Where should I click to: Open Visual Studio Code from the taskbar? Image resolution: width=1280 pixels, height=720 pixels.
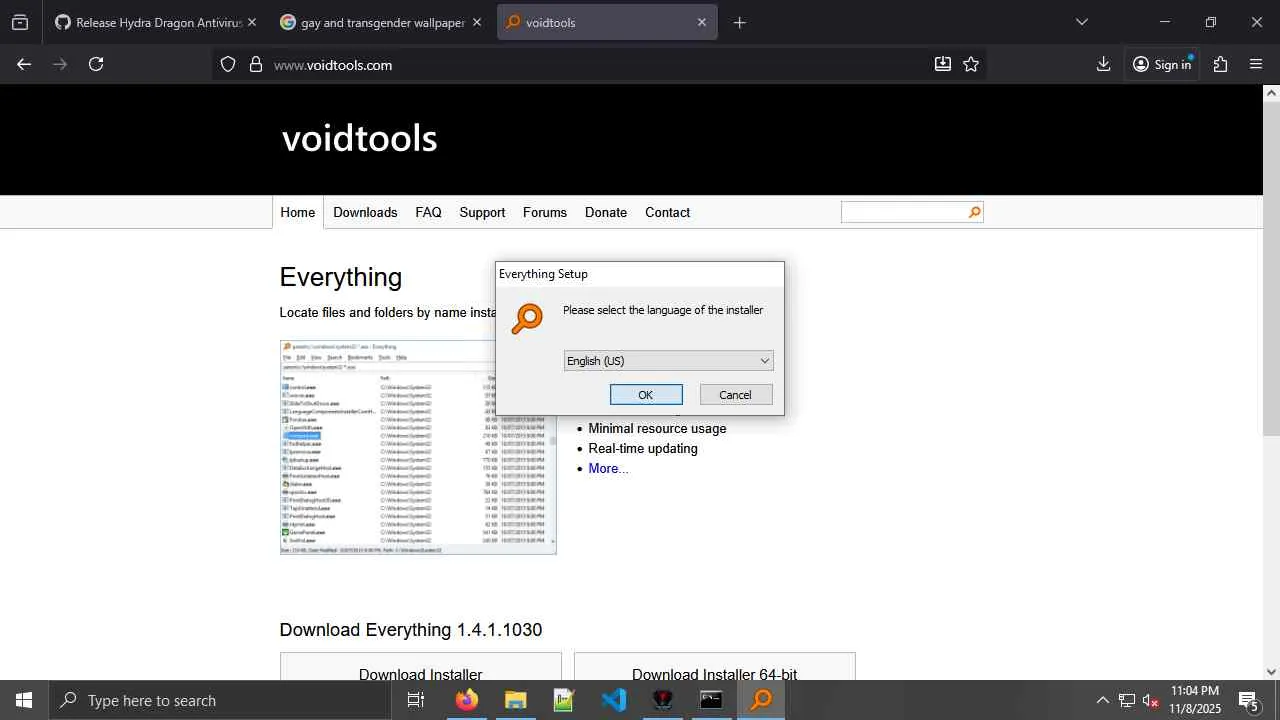614,700
